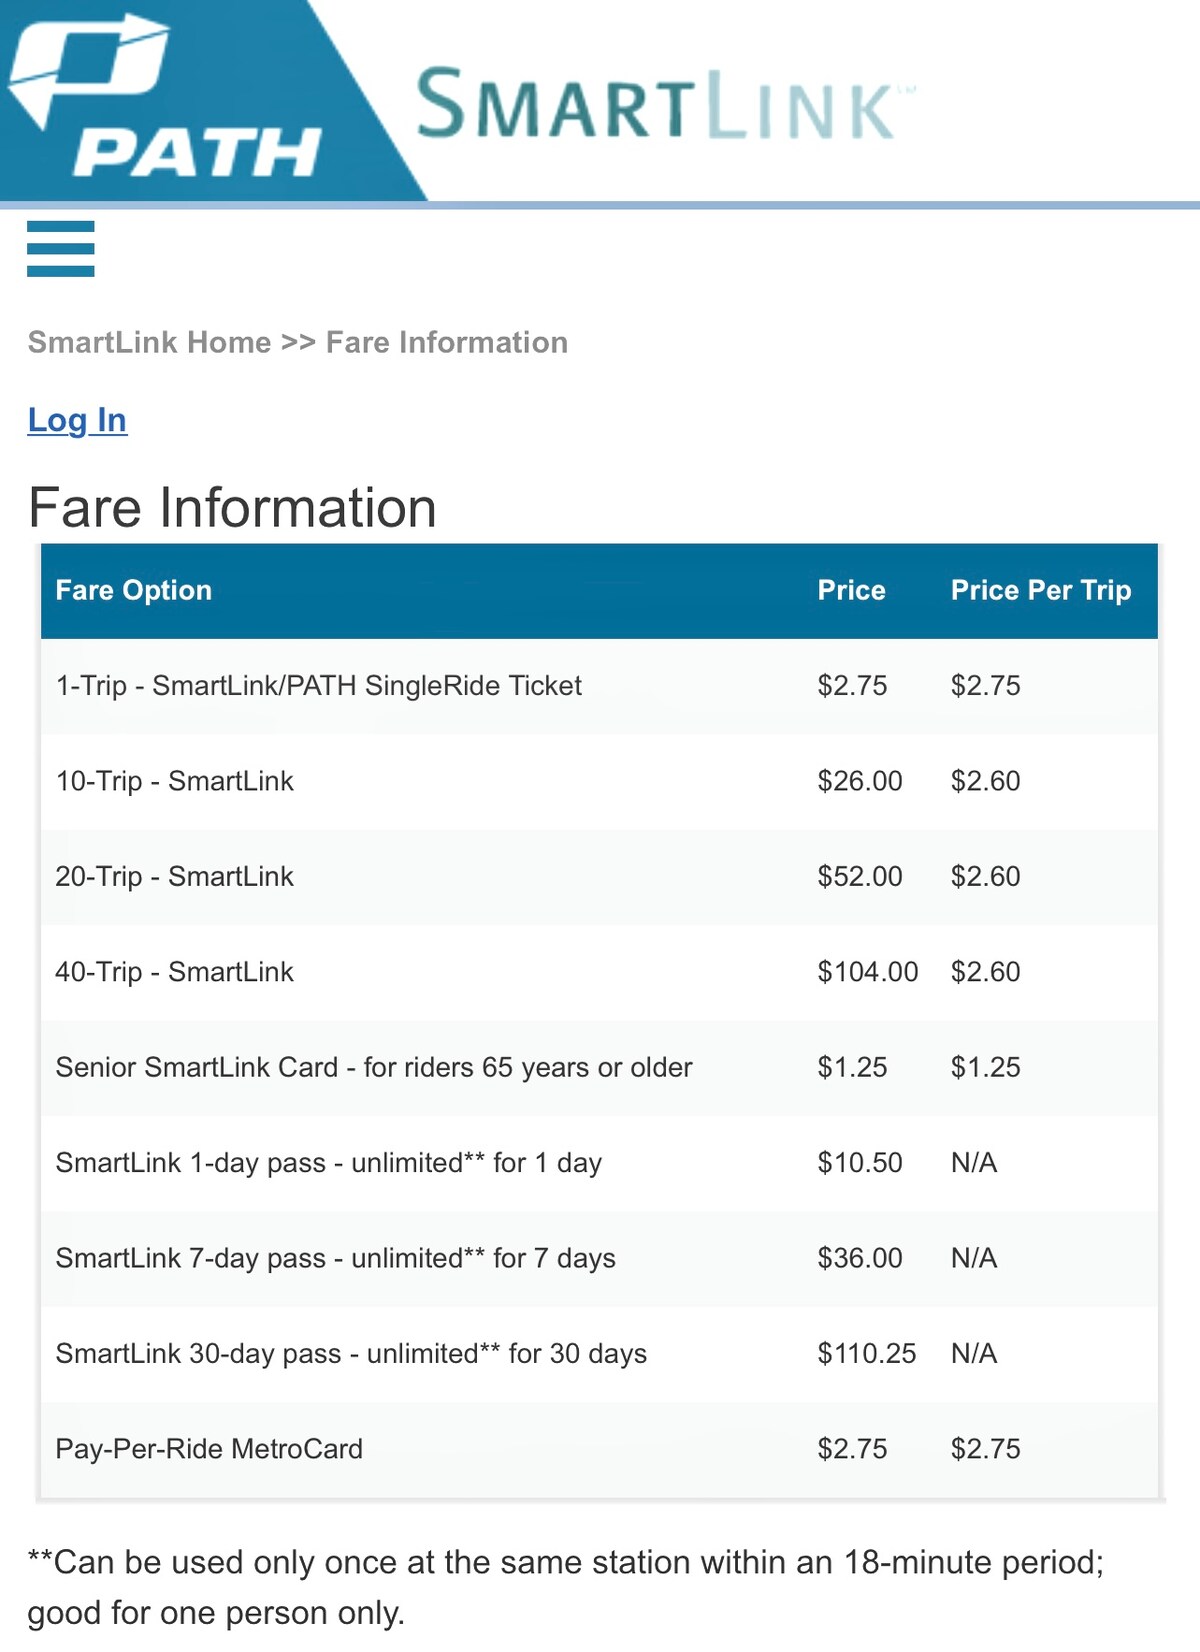Click the Fare Information page heading
This screenshot has width=1200, height=1652.
(x=232, y=508)
